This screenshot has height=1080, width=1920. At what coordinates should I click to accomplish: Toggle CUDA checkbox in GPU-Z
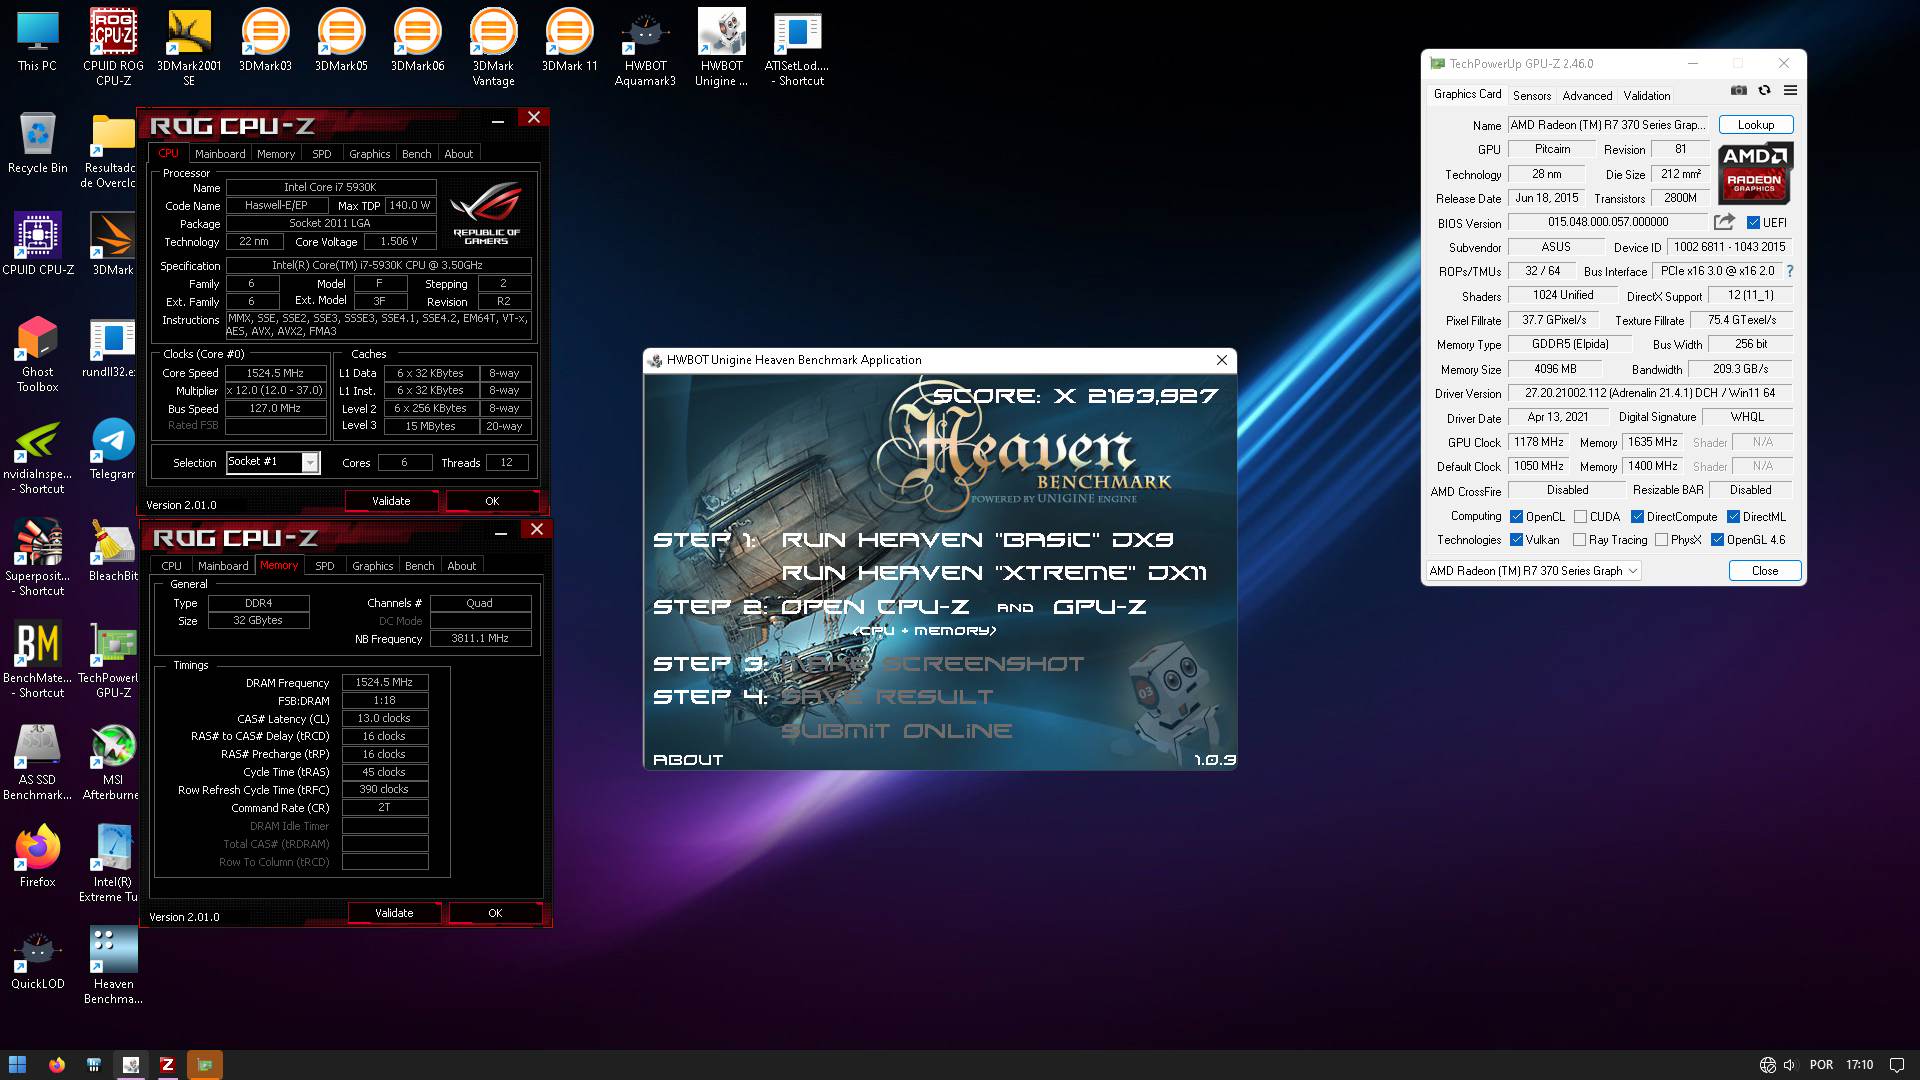coord(1580,517)
